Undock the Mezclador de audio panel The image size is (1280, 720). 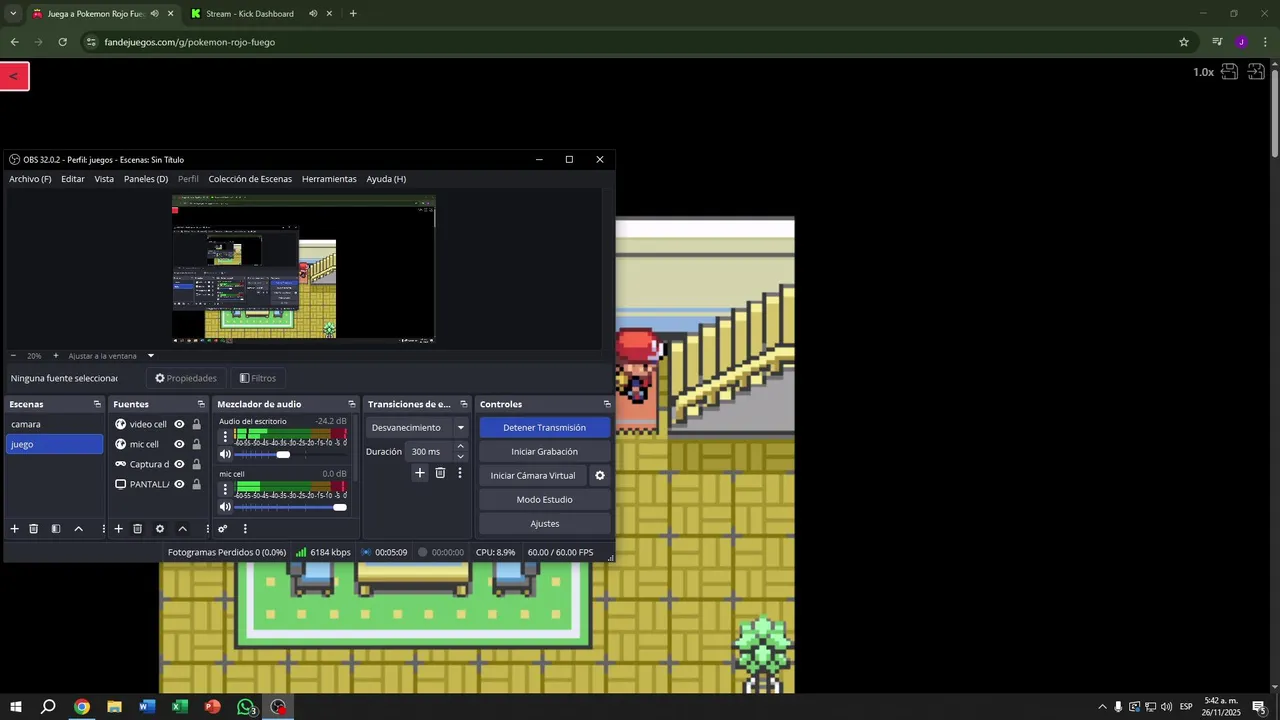pyautogui.click(x=352, y=404)
